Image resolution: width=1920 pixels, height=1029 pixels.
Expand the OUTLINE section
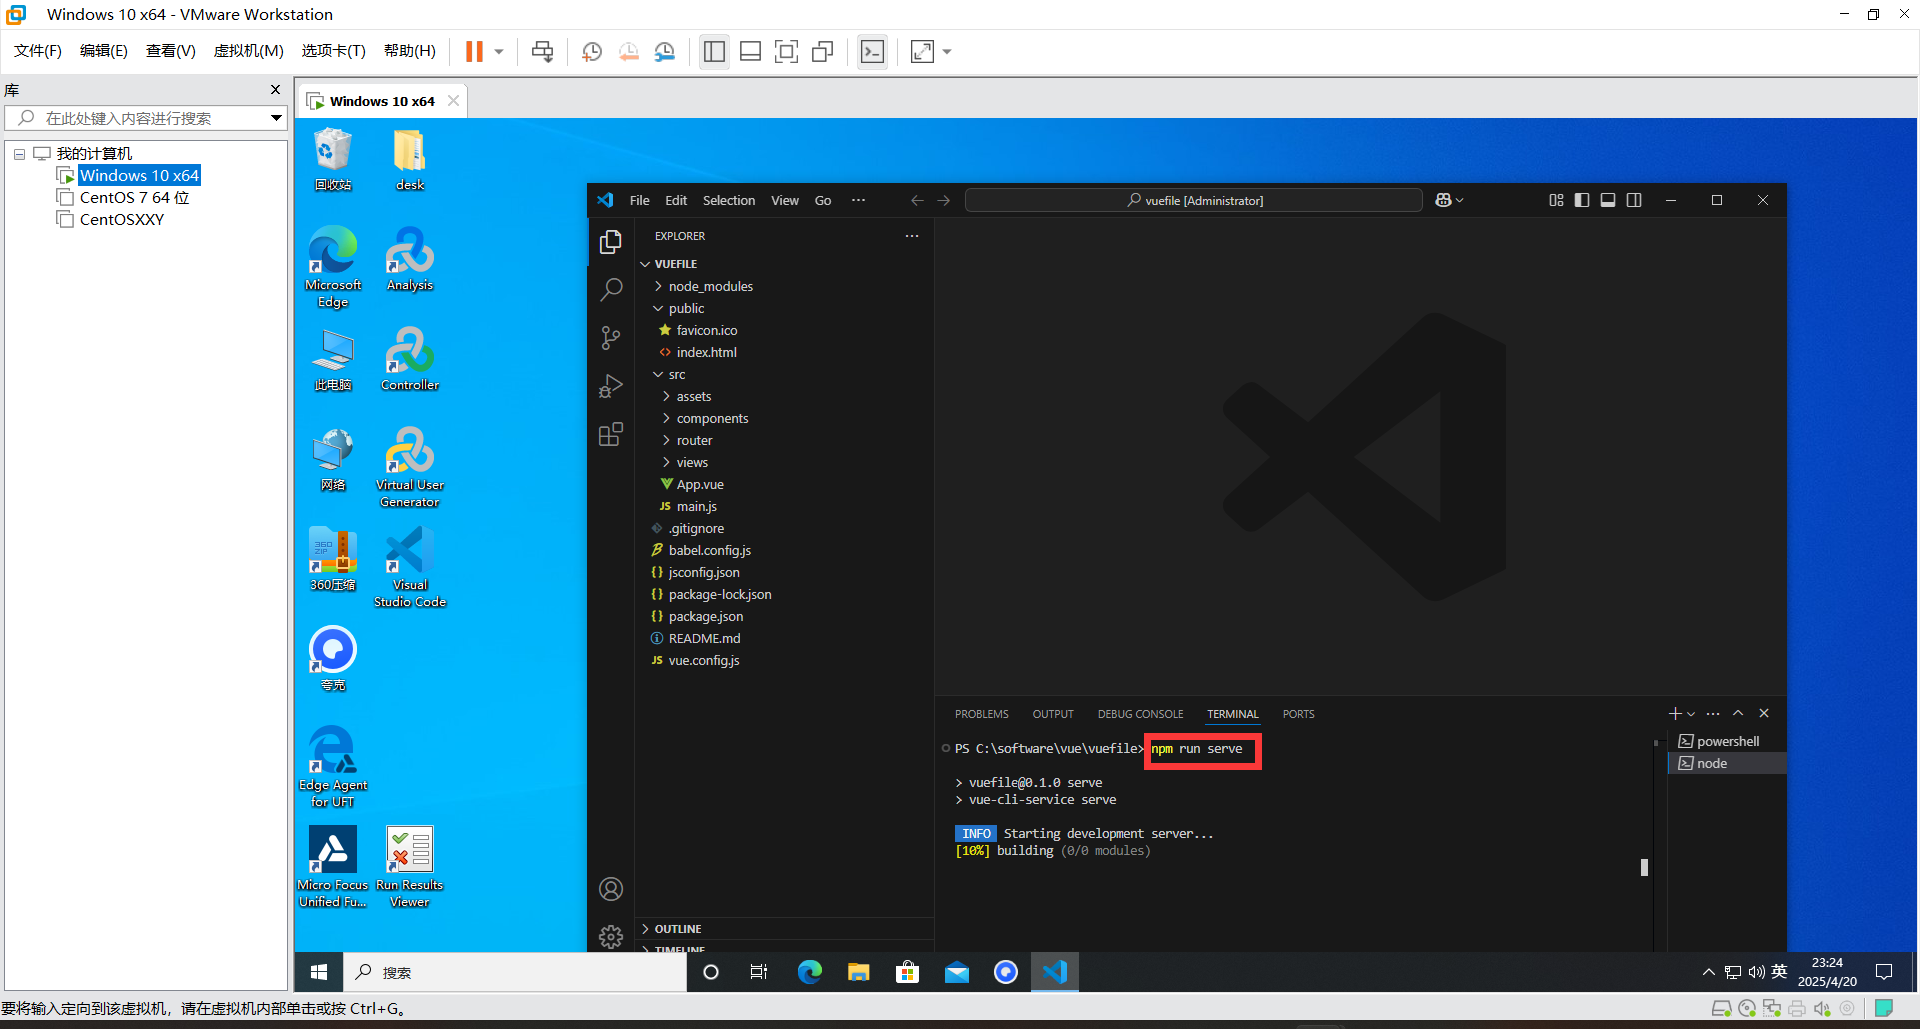tap(784, 929)
